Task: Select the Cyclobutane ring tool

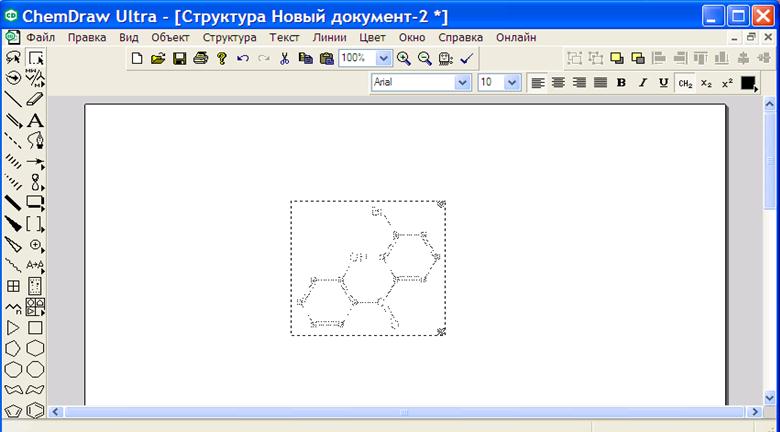Action: (x=35, y=328)
